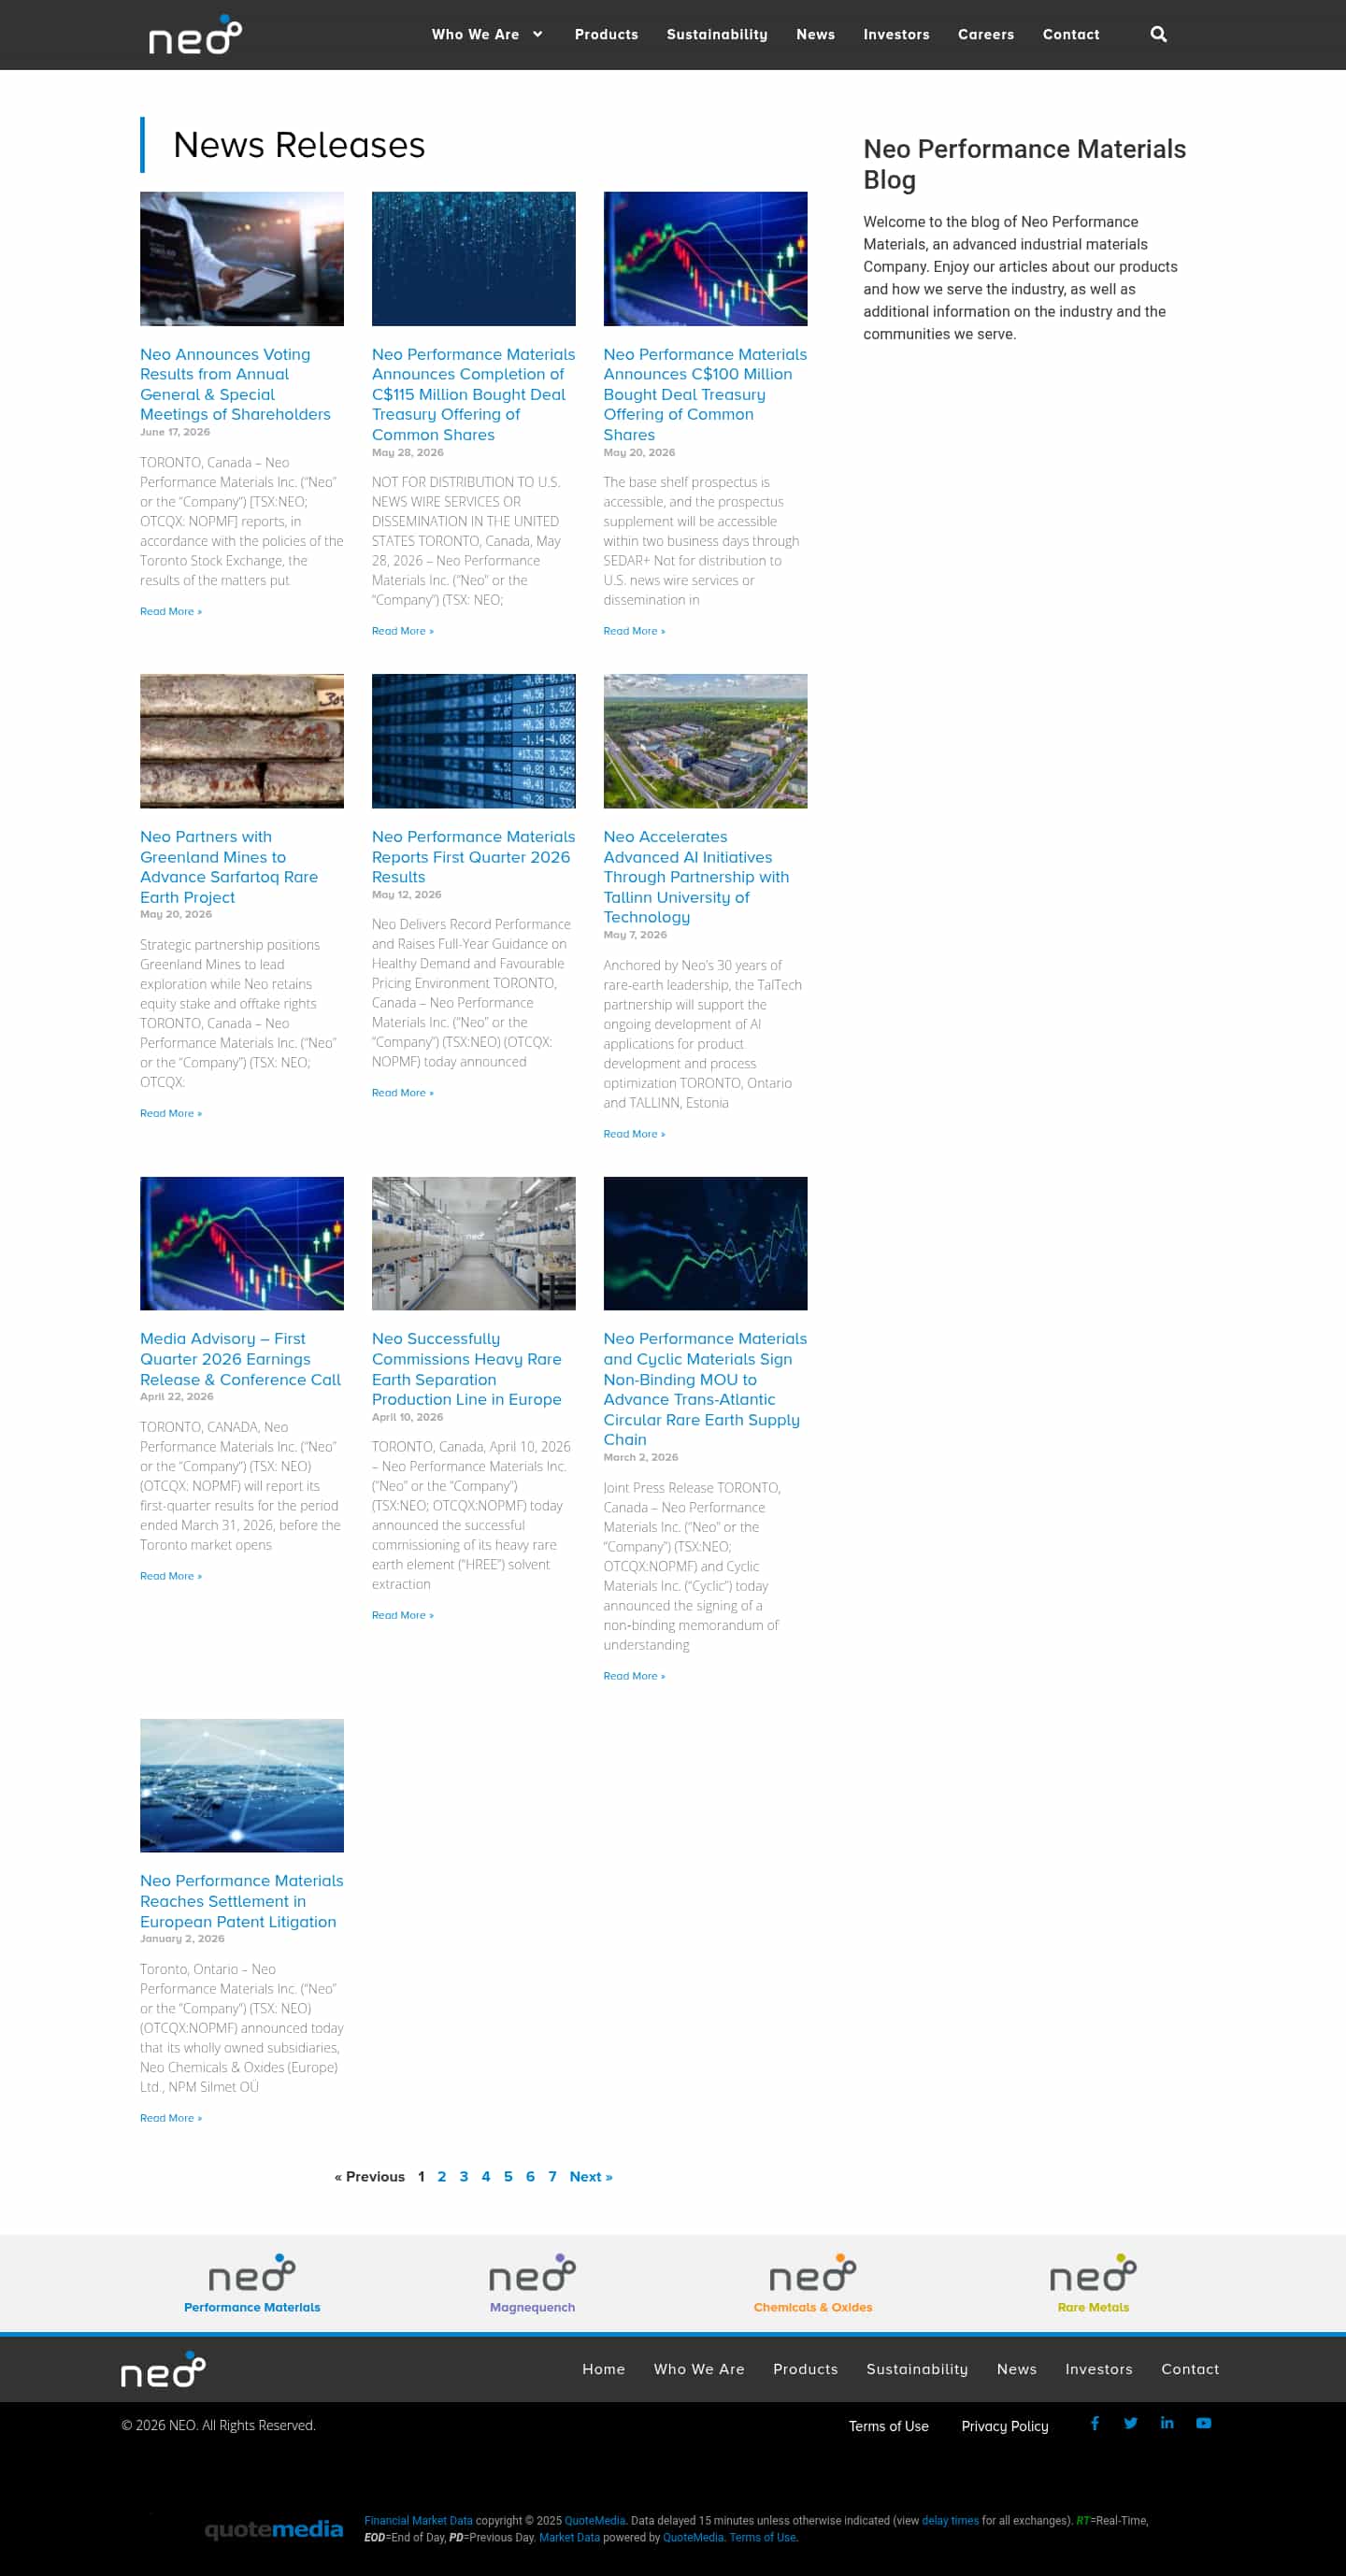
Task: Open Media Advisory First Quarter Earnings title
Action: (x=240, y=1359)
